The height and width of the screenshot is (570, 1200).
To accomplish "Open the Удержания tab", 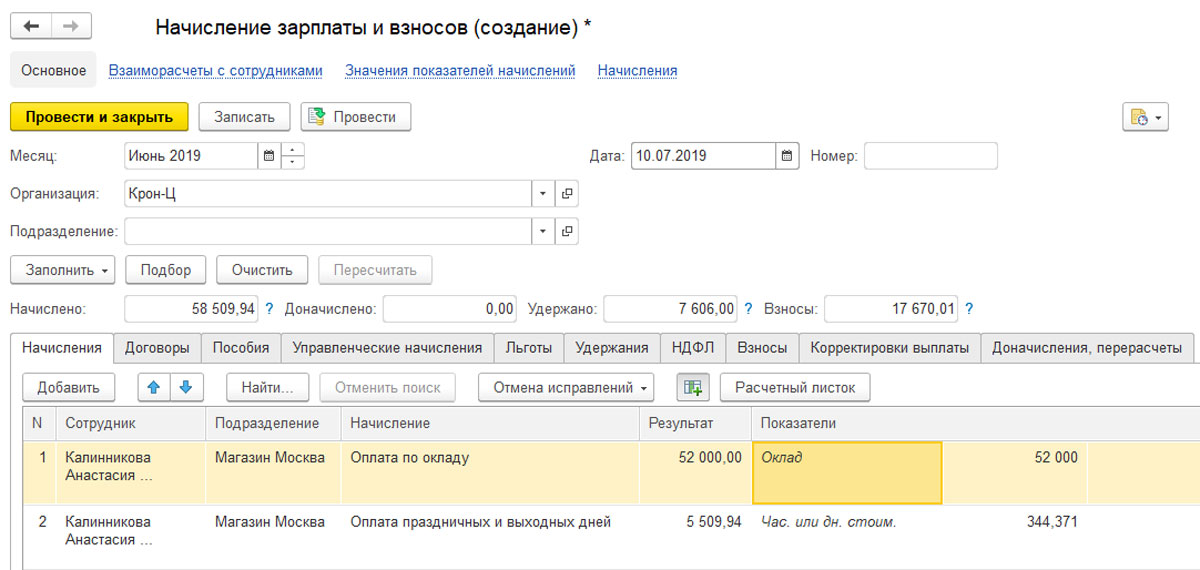I will (612, 348).
